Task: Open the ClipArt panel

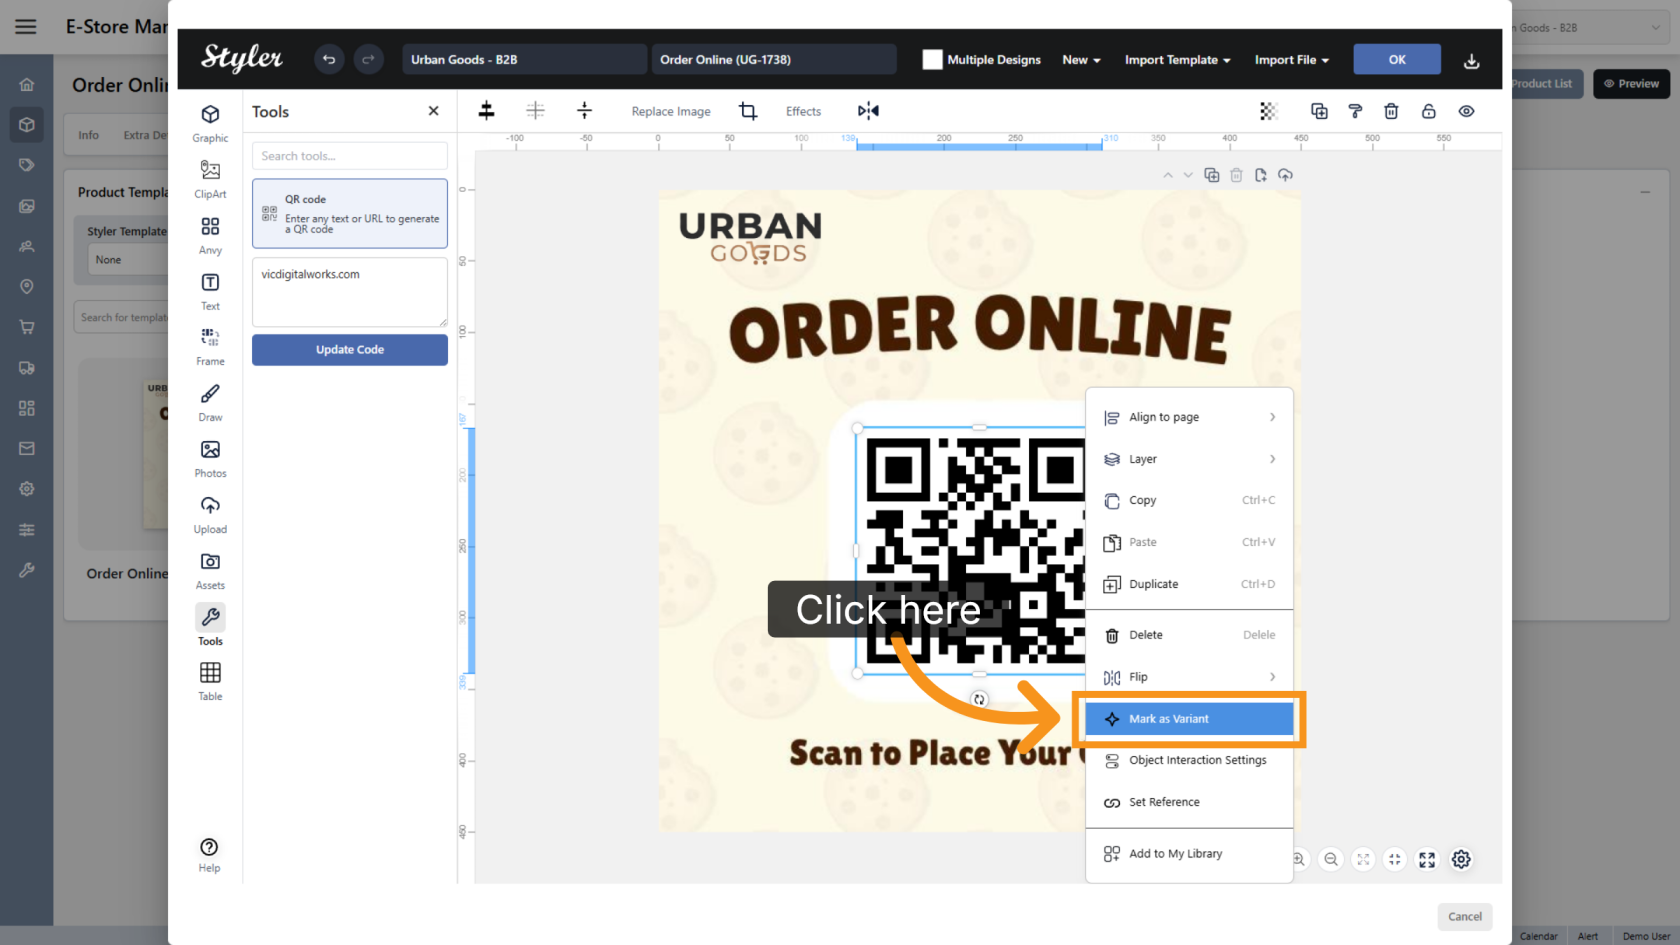Action: [x=210, y=178]
